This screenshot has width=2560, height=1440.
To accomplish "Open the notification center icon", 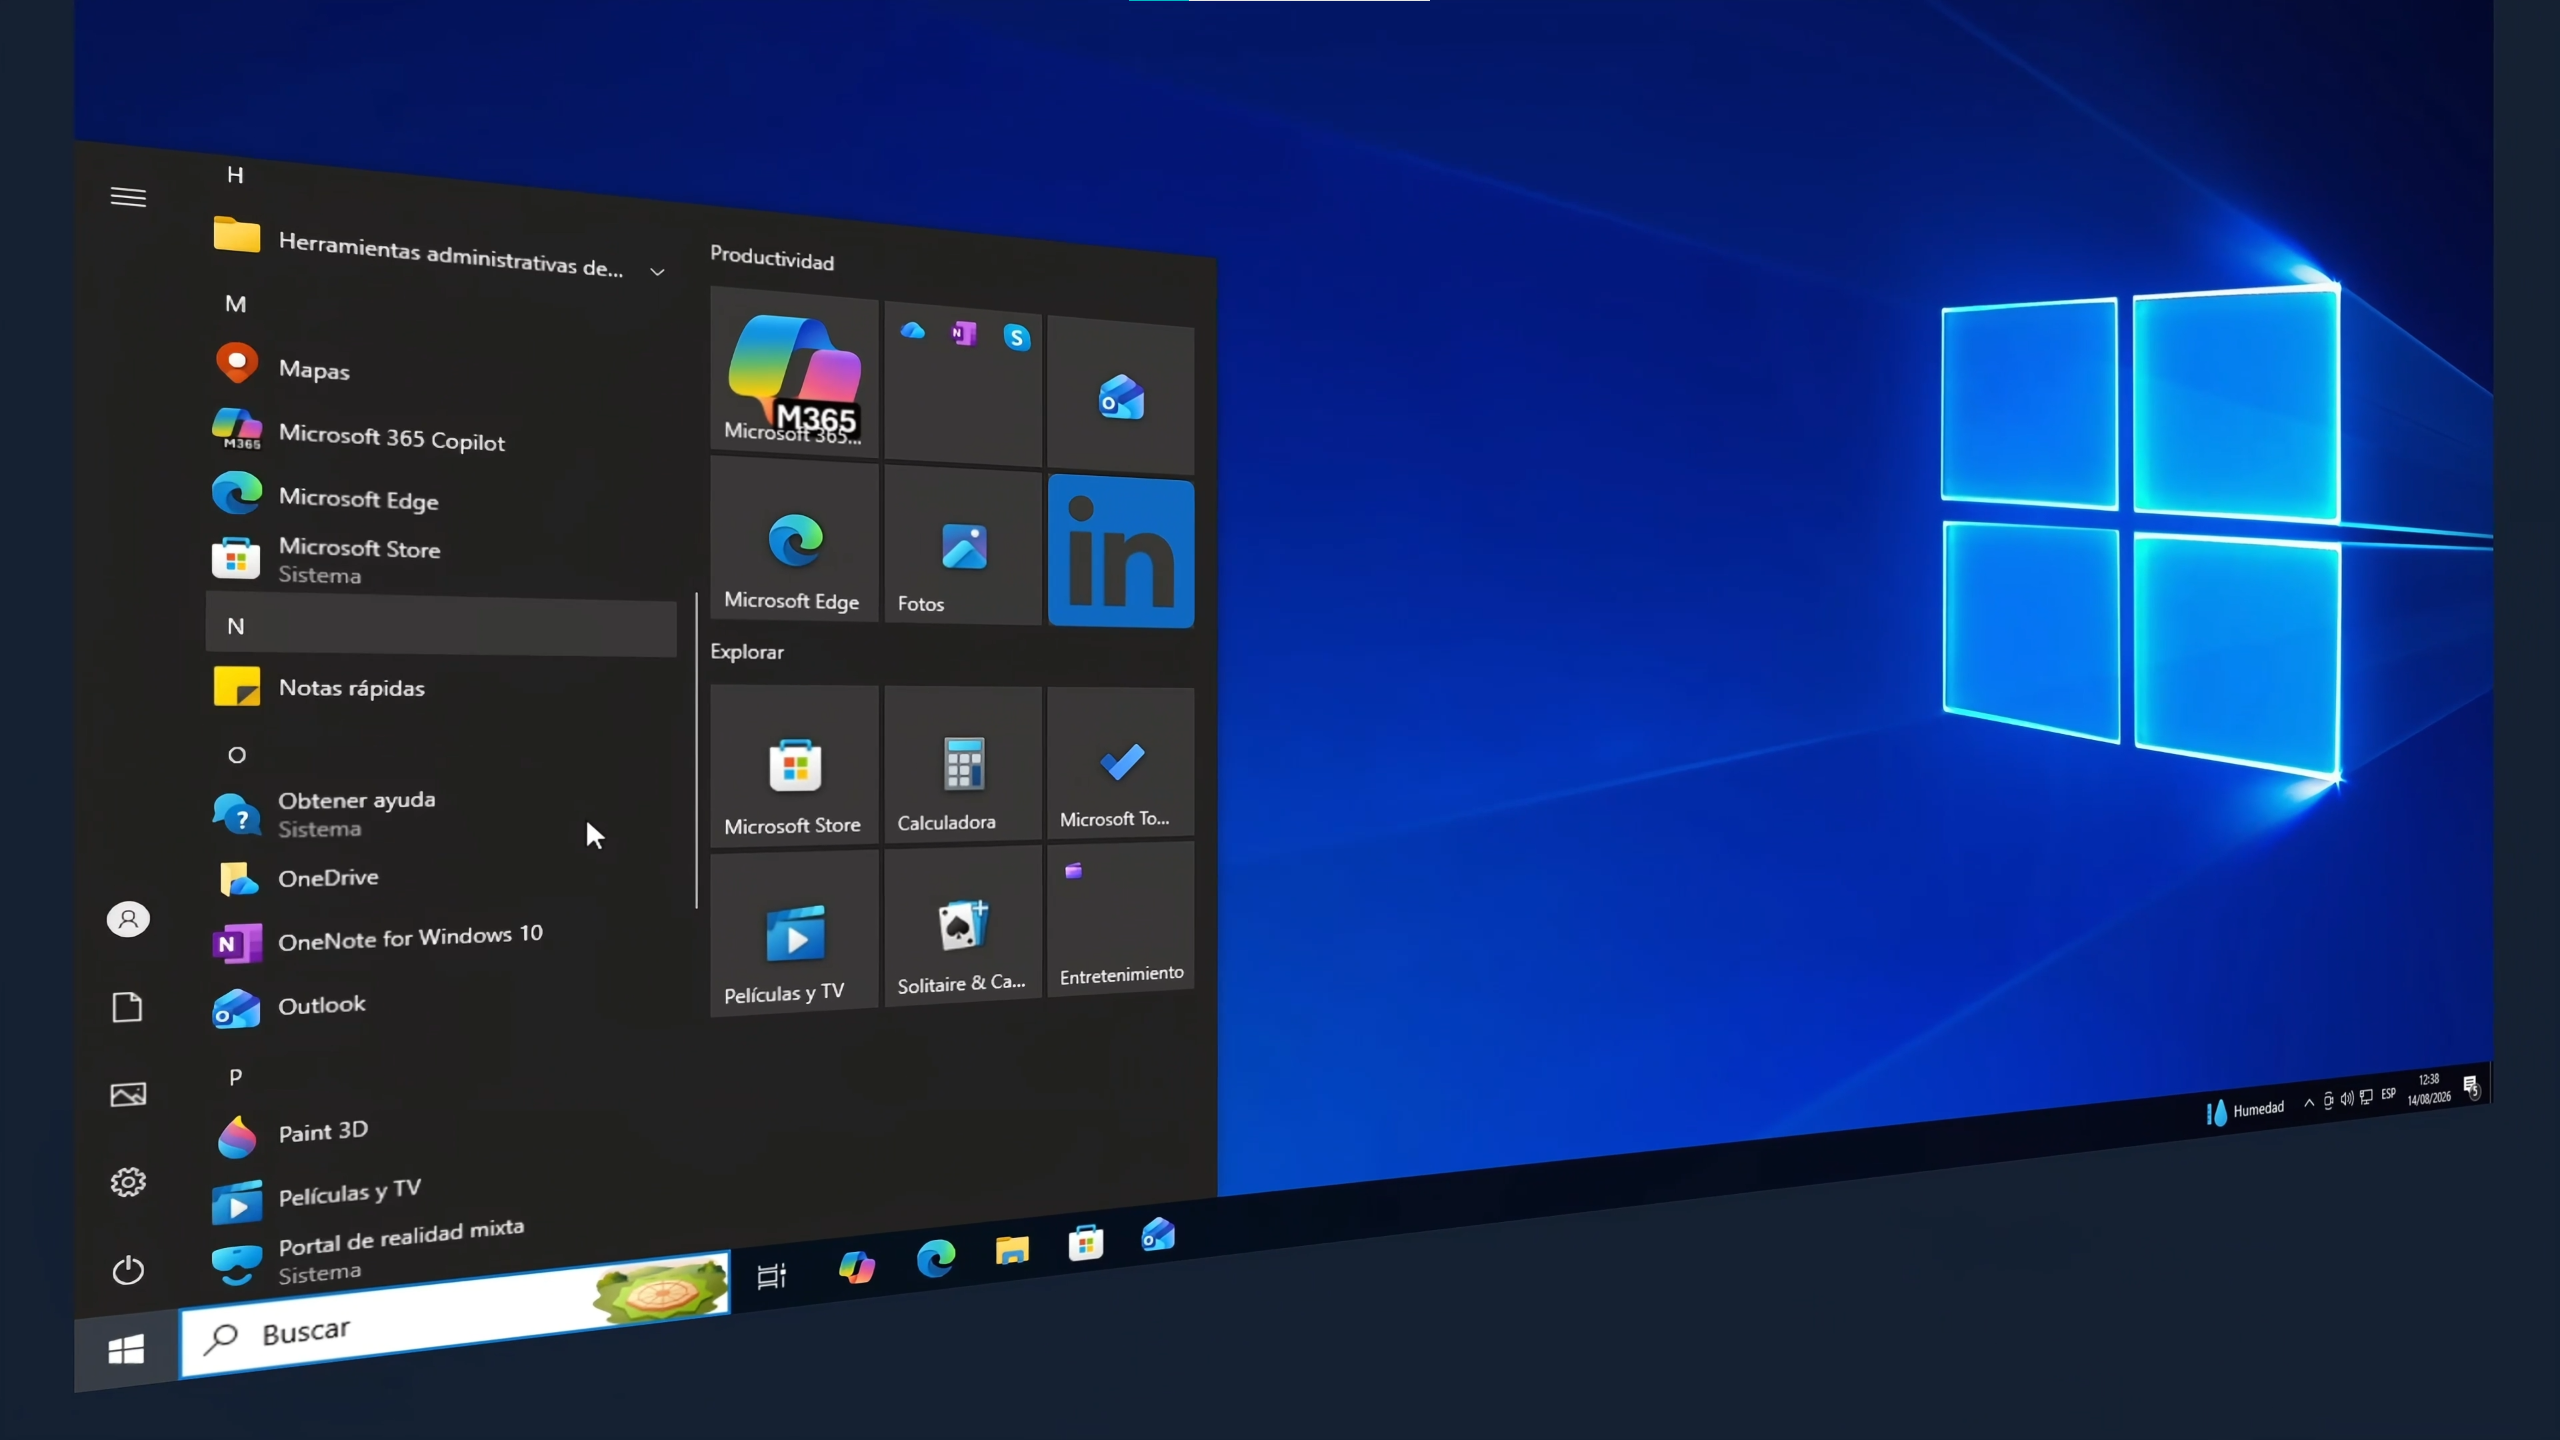I will (2471, 1086).
